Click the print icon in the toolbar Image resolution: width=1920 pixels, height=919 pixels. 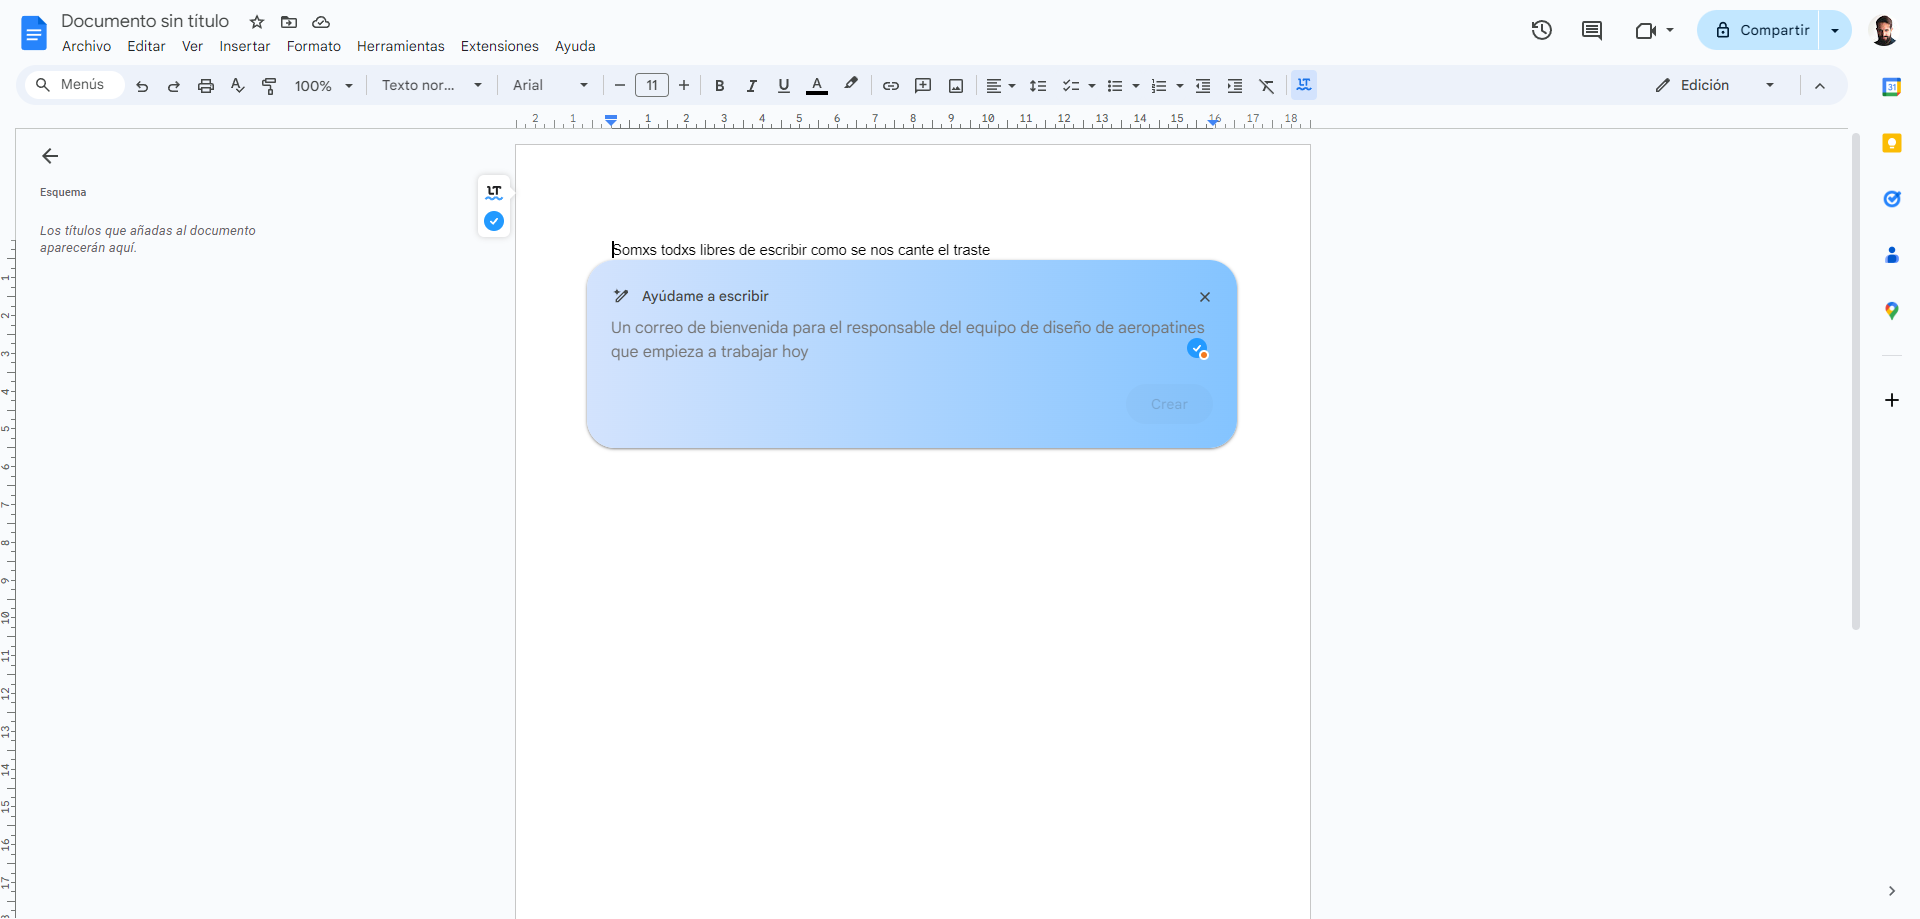pyautogui.click(x=205, y=86)
